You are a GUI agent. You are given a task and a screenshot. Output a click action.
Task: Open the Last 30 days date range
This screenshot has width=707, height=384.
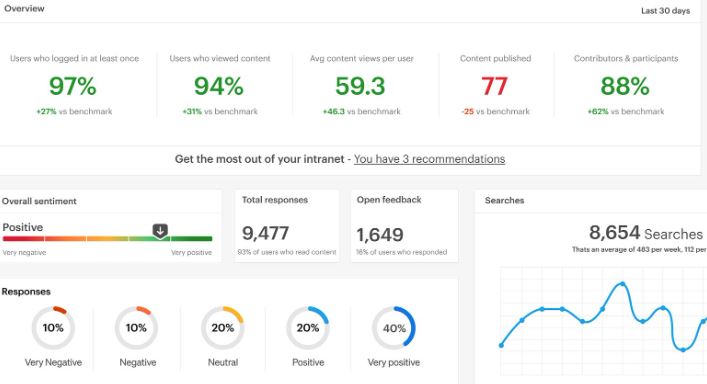pyautogui.click(x=666, y=11)
